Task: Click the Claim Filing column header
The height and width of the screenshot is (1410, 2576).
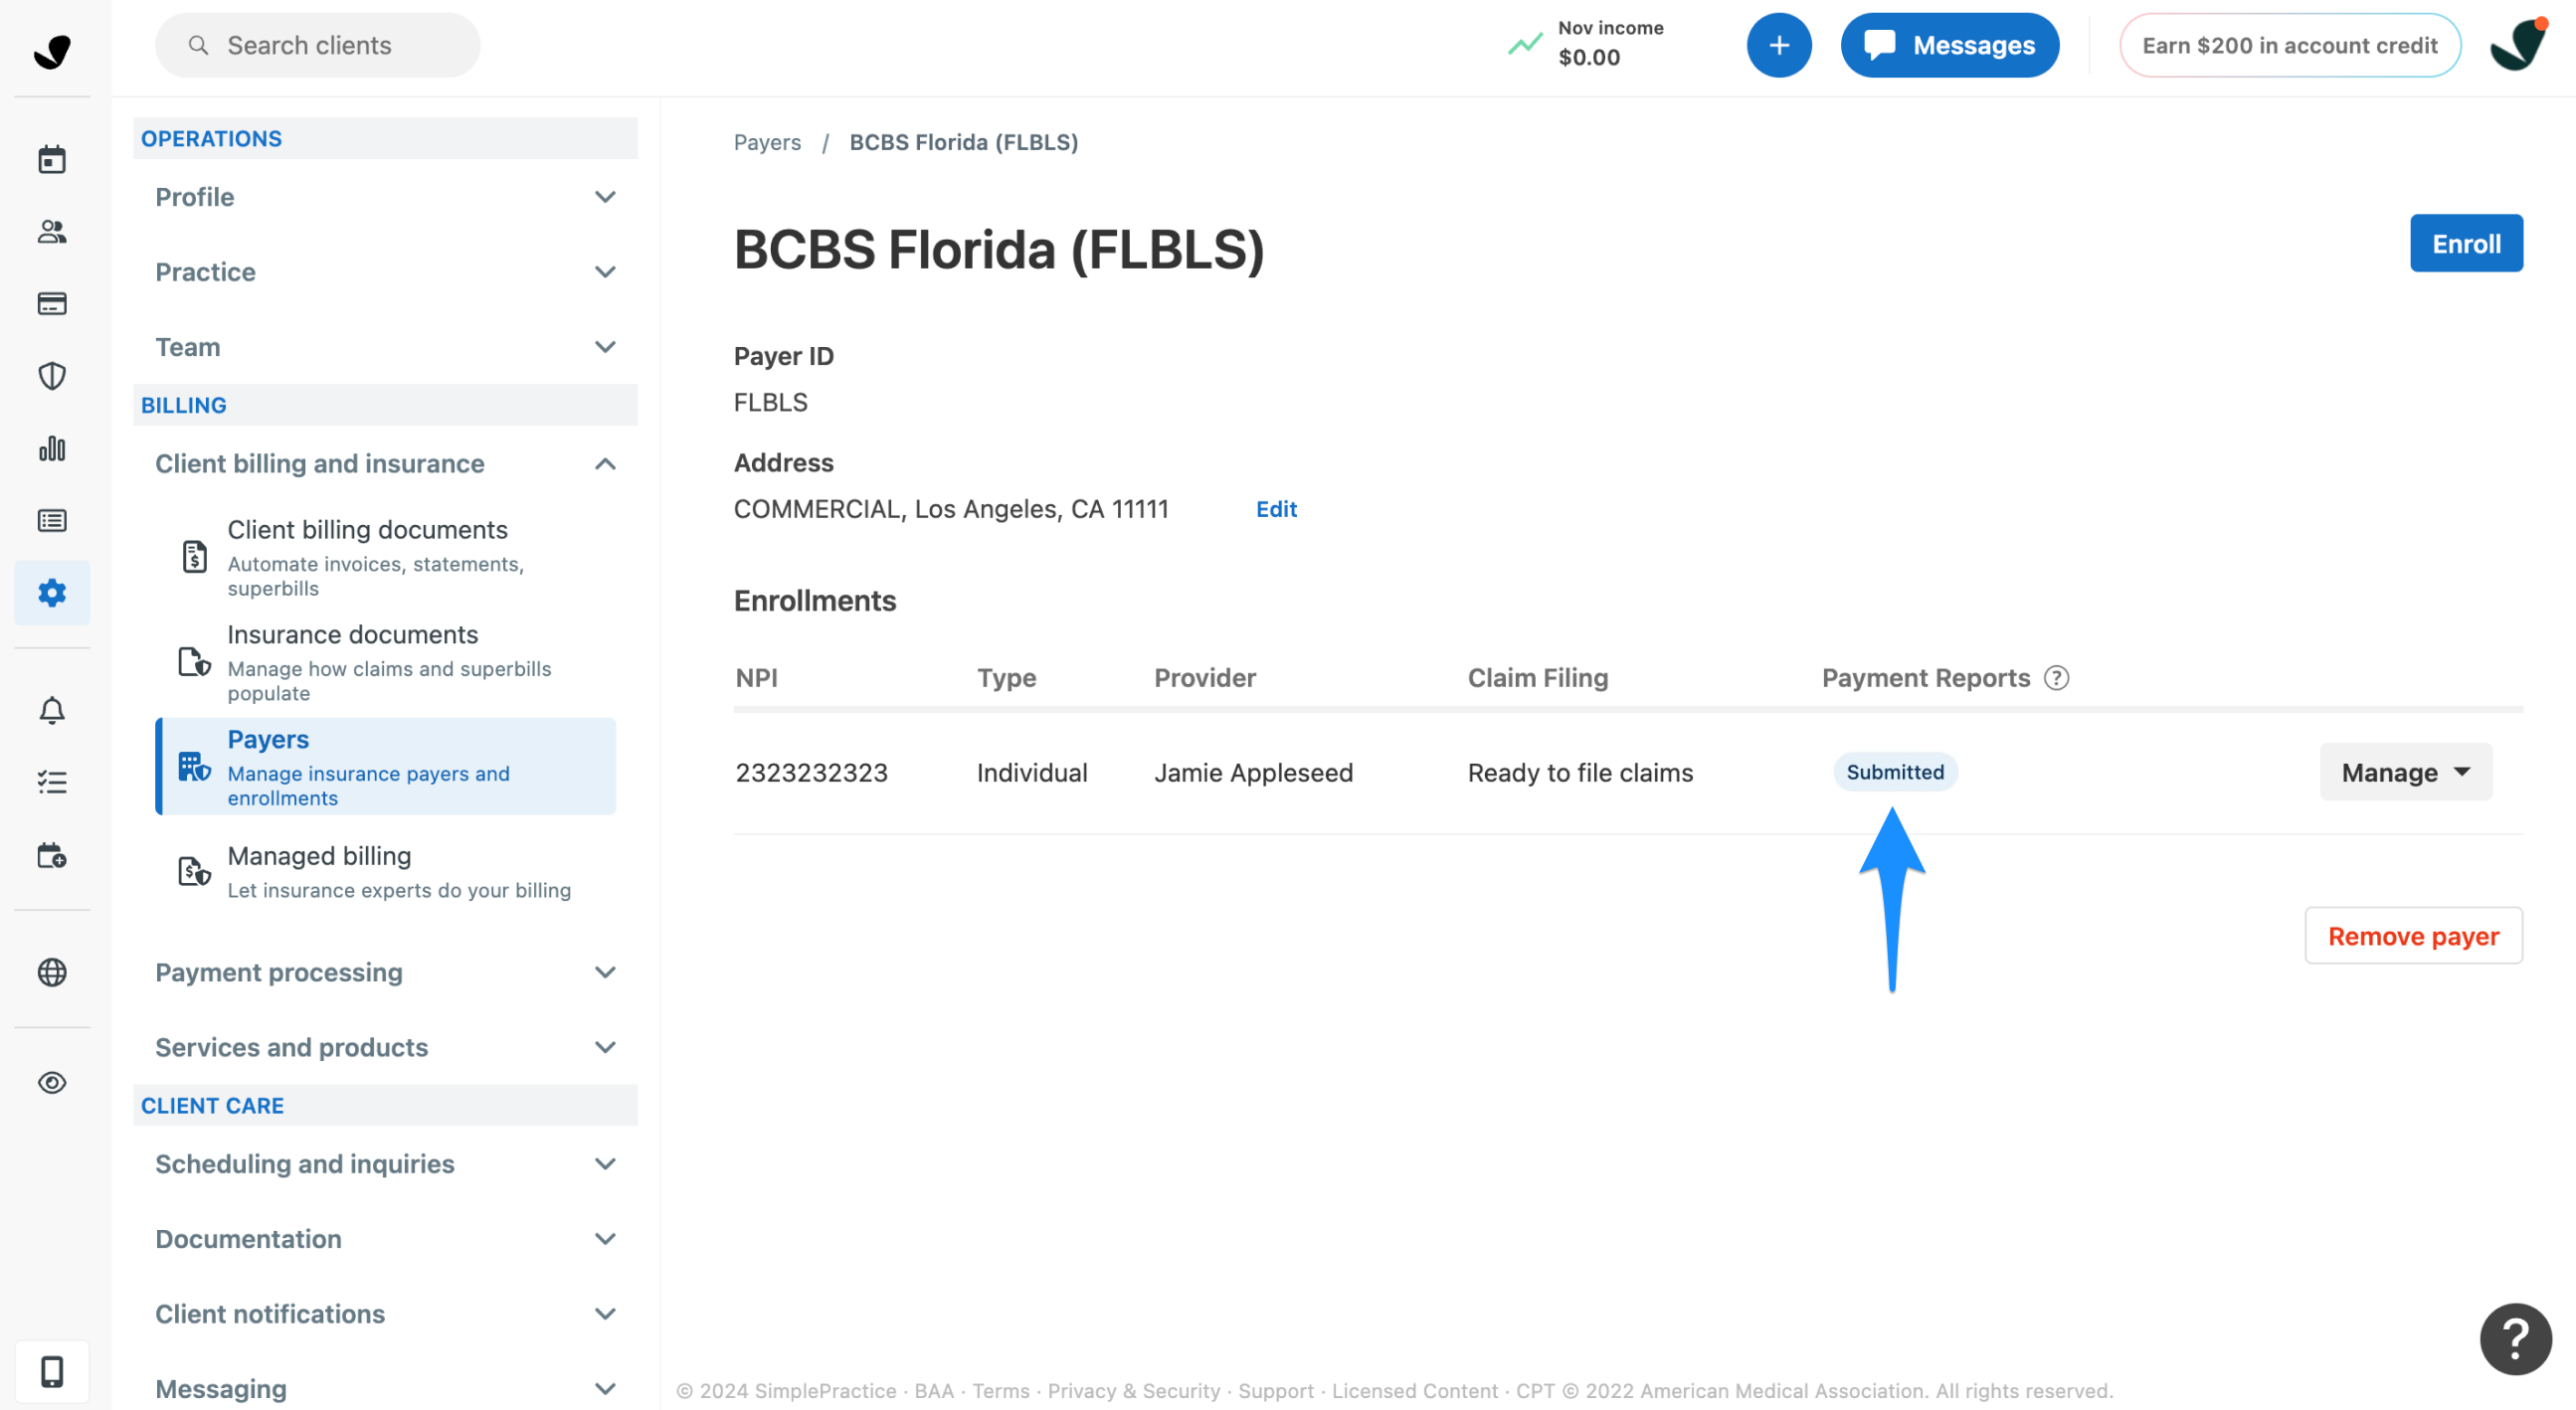Action: [x=1537, y=678]
